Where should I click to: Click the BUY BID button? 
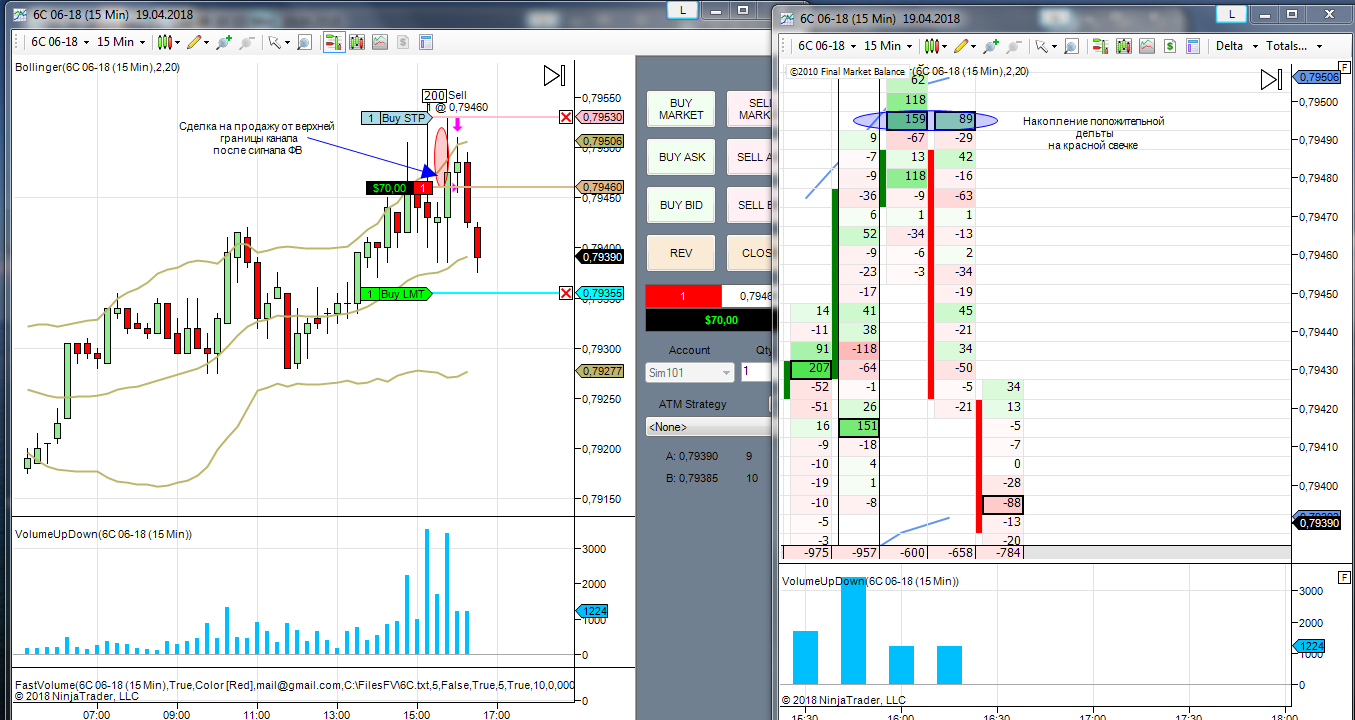pyautogui.click(x=681, y=205)
